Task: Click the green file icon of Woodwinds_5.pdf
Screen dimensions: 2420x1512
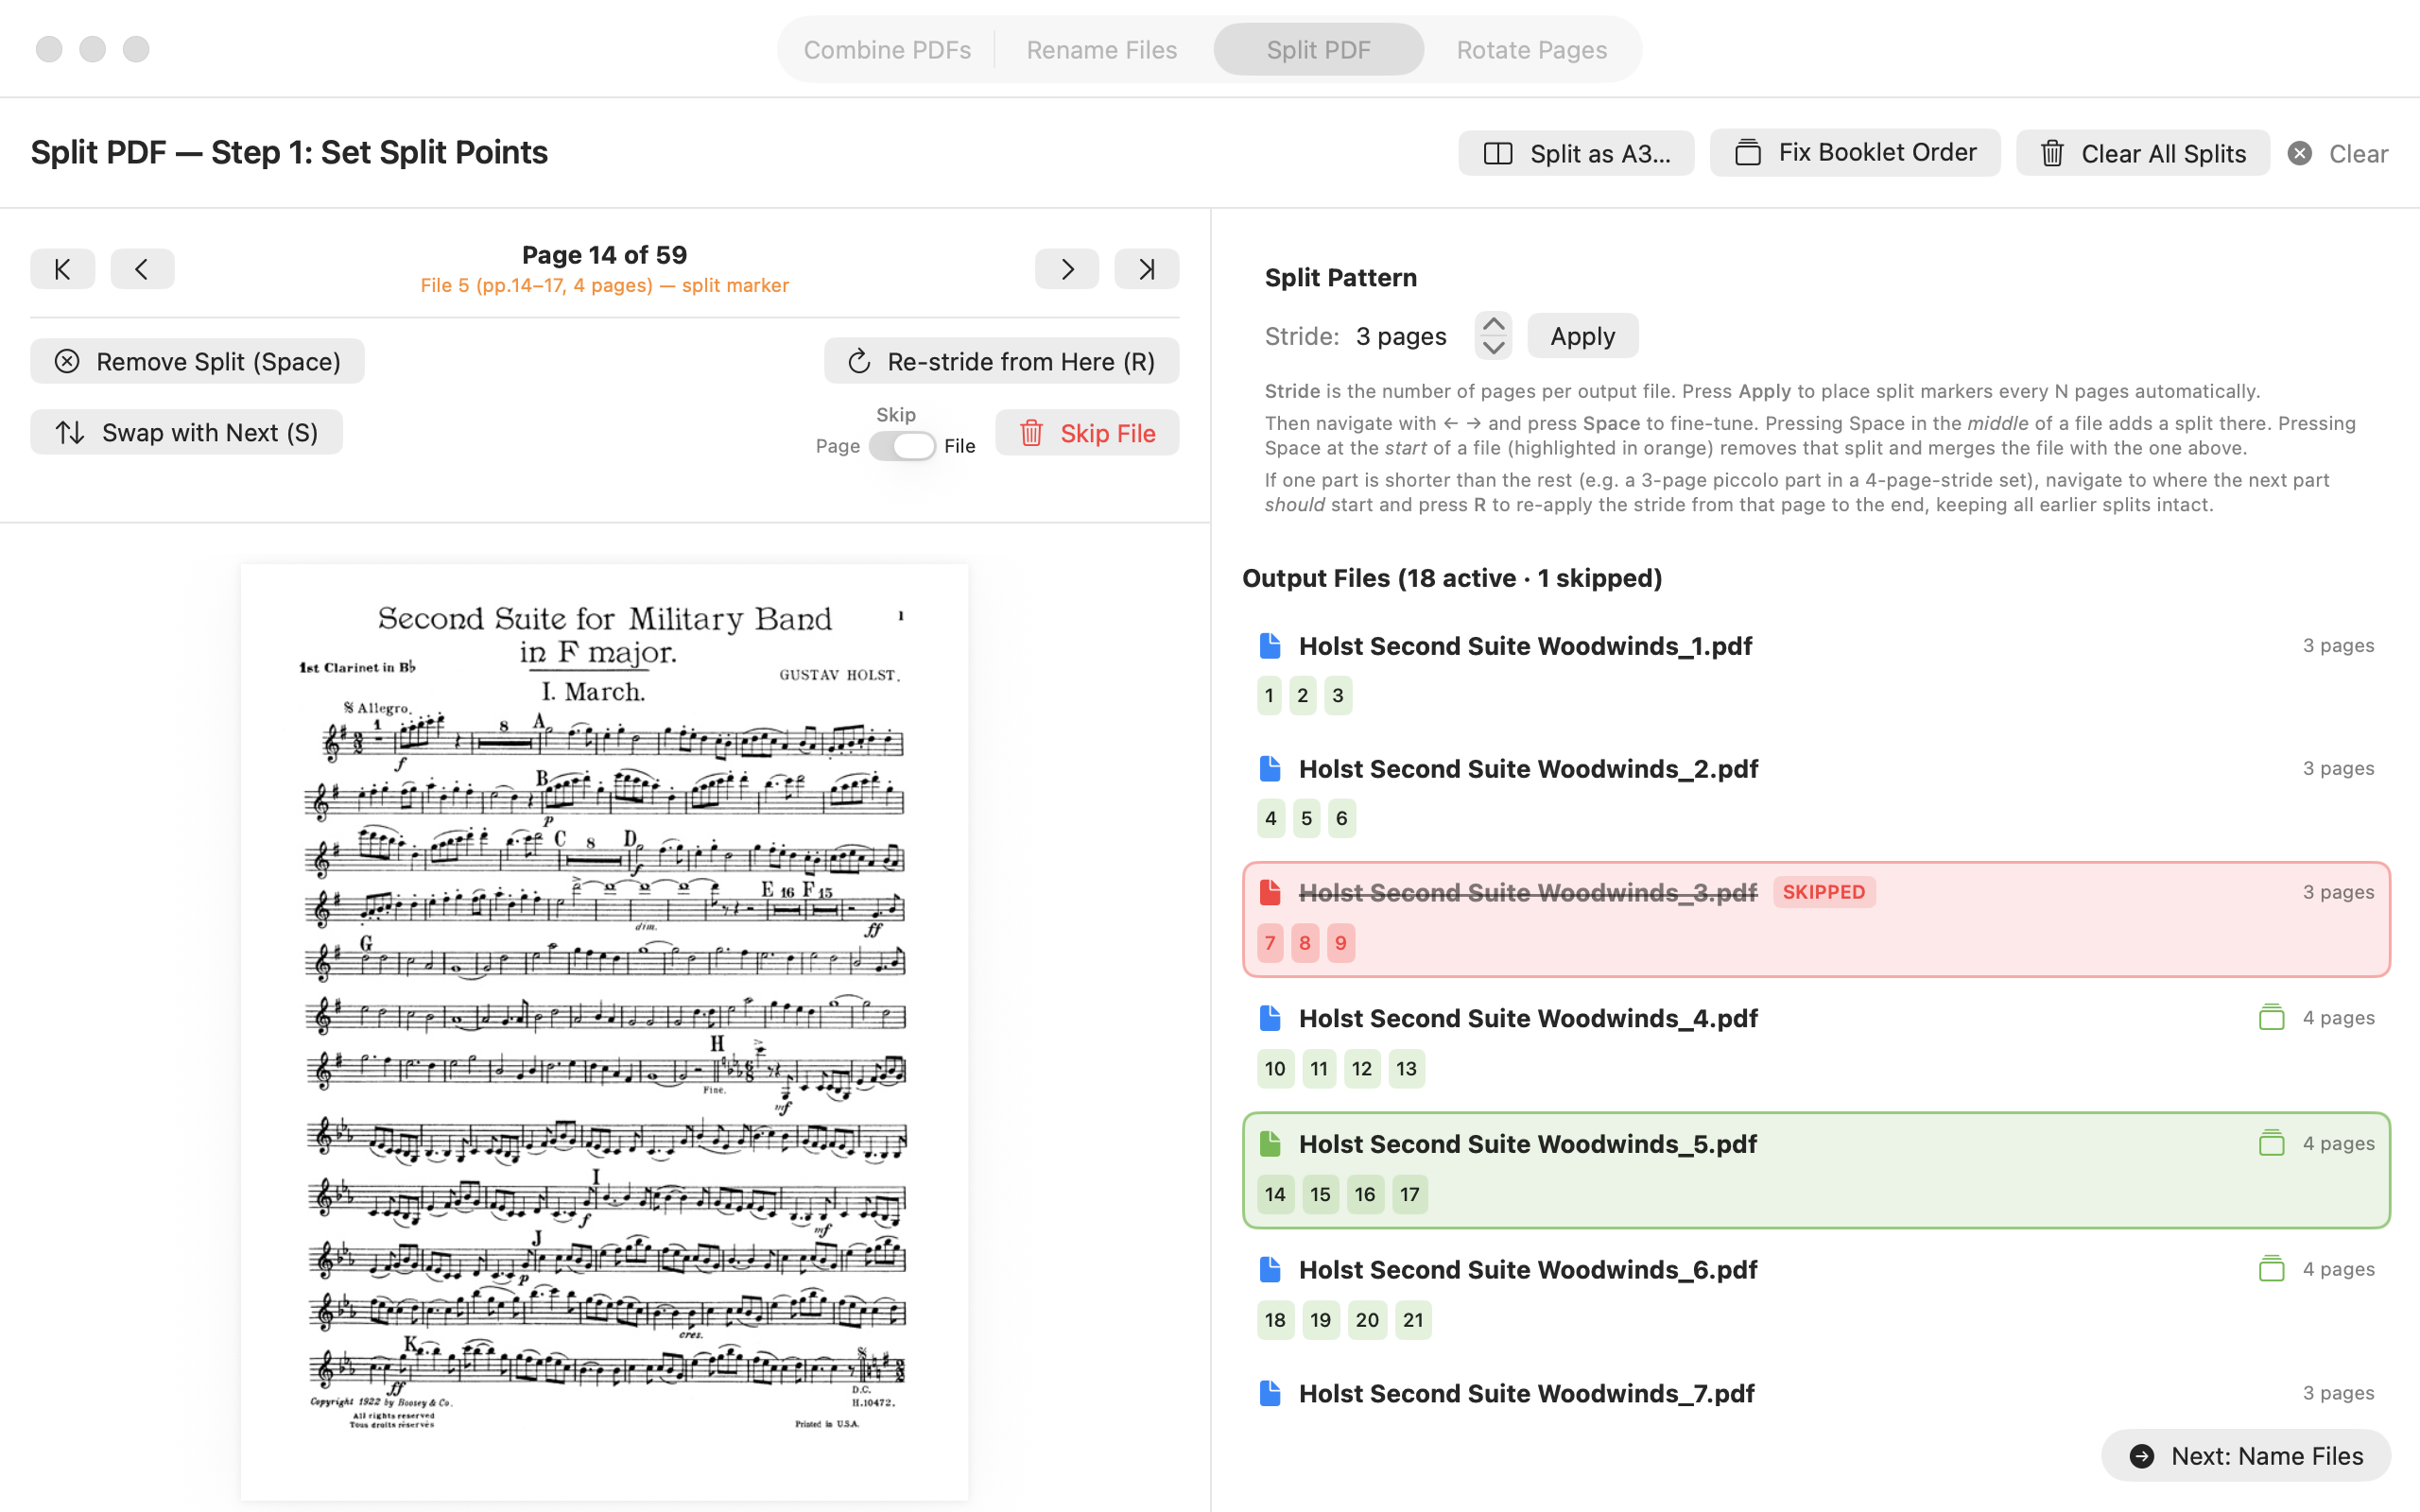Action: [1270, 1143]
